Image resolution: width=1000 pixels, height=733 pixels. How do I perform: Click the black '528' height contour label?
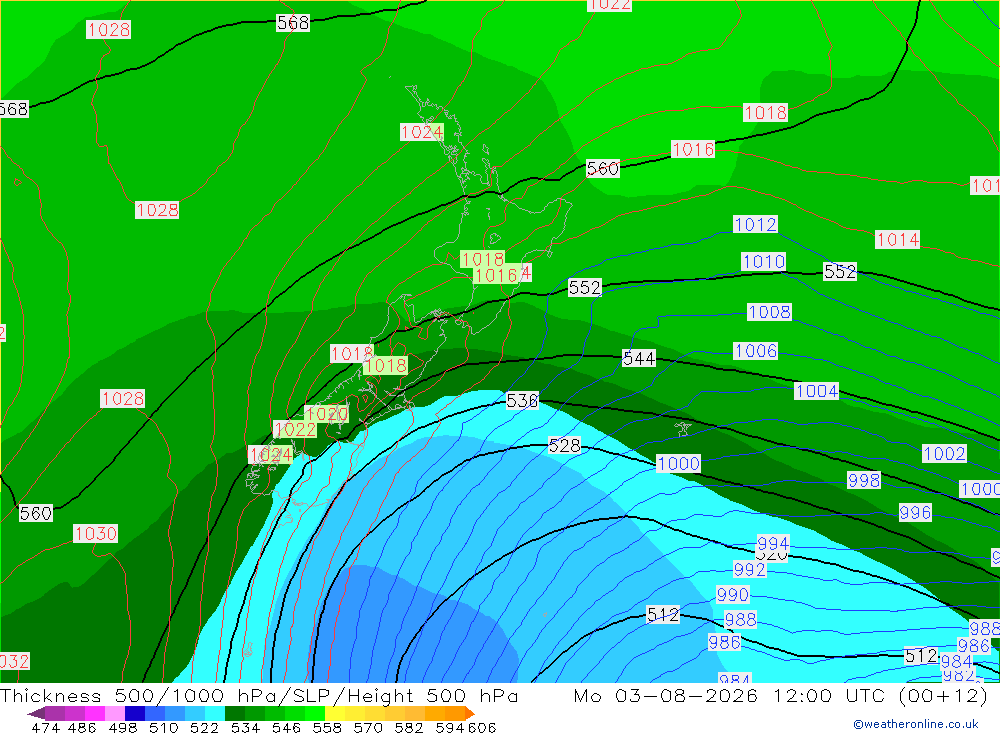coord(564,445)
